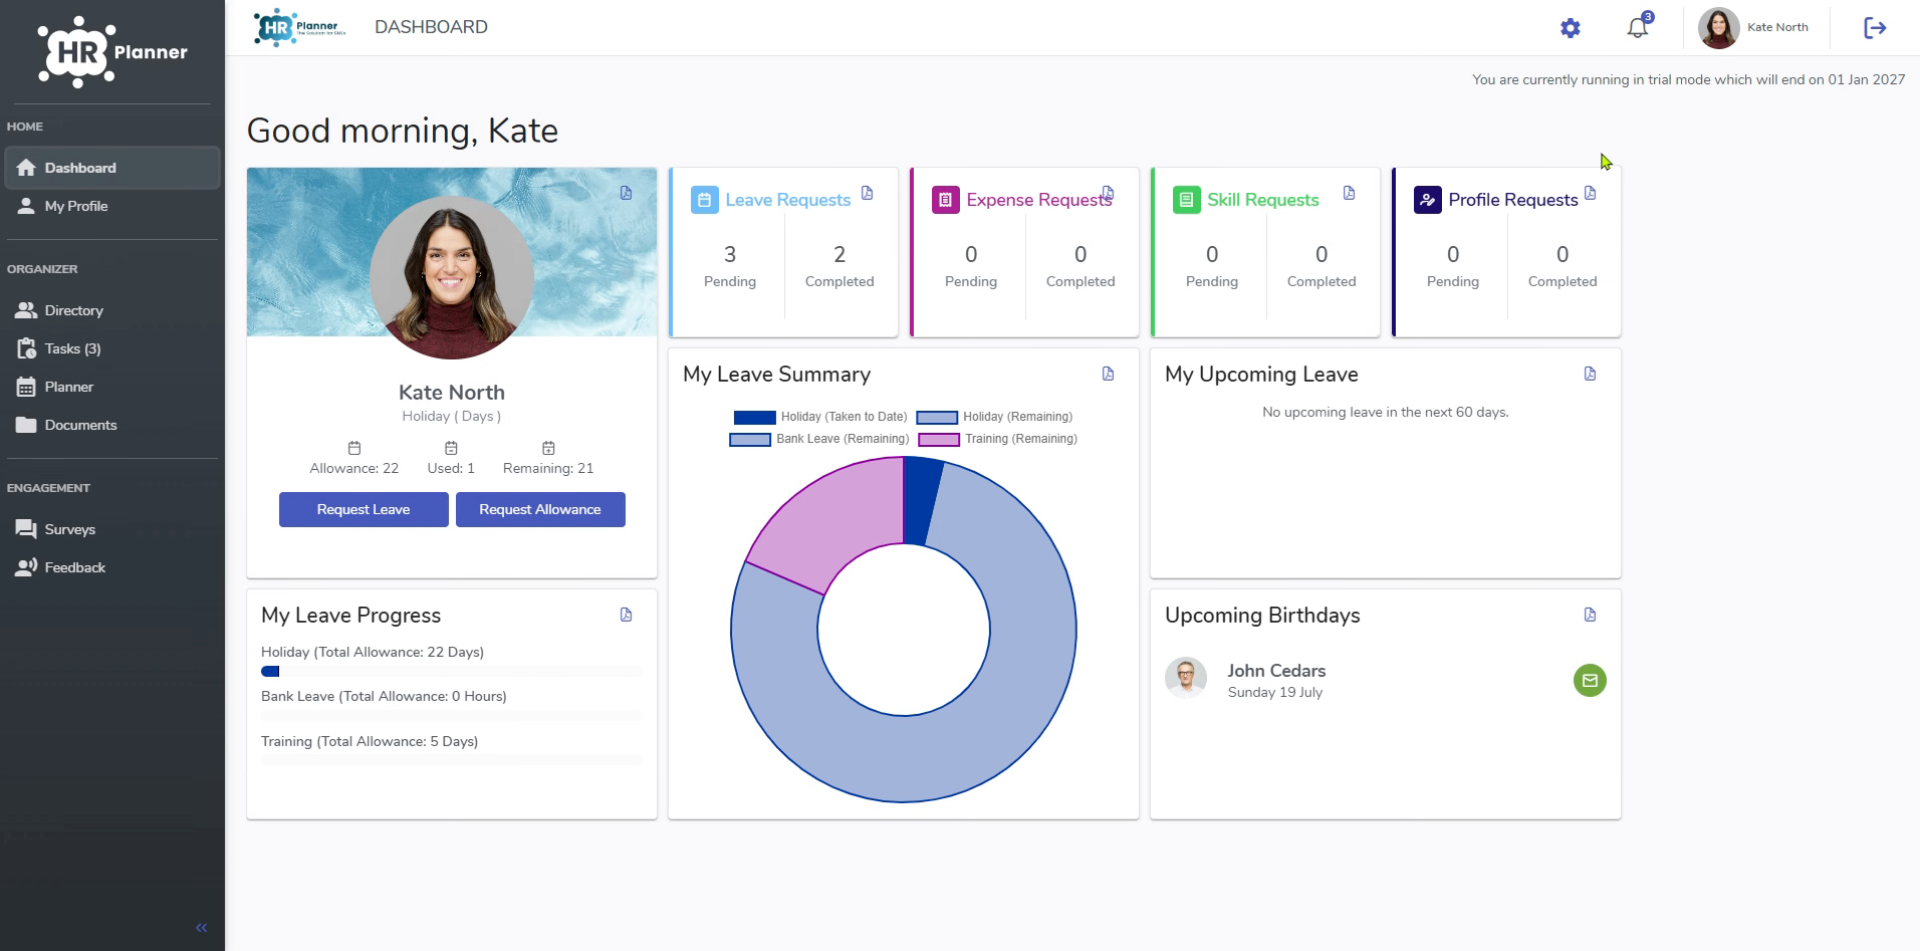Toggle Bank Leave (Remaining) legend swatch

[750, 439]
